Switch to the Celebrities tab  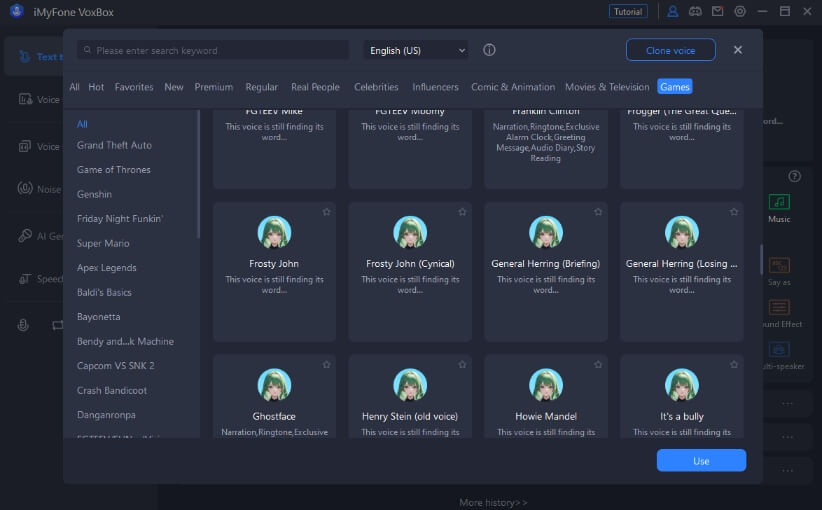(x=376, y=87)
